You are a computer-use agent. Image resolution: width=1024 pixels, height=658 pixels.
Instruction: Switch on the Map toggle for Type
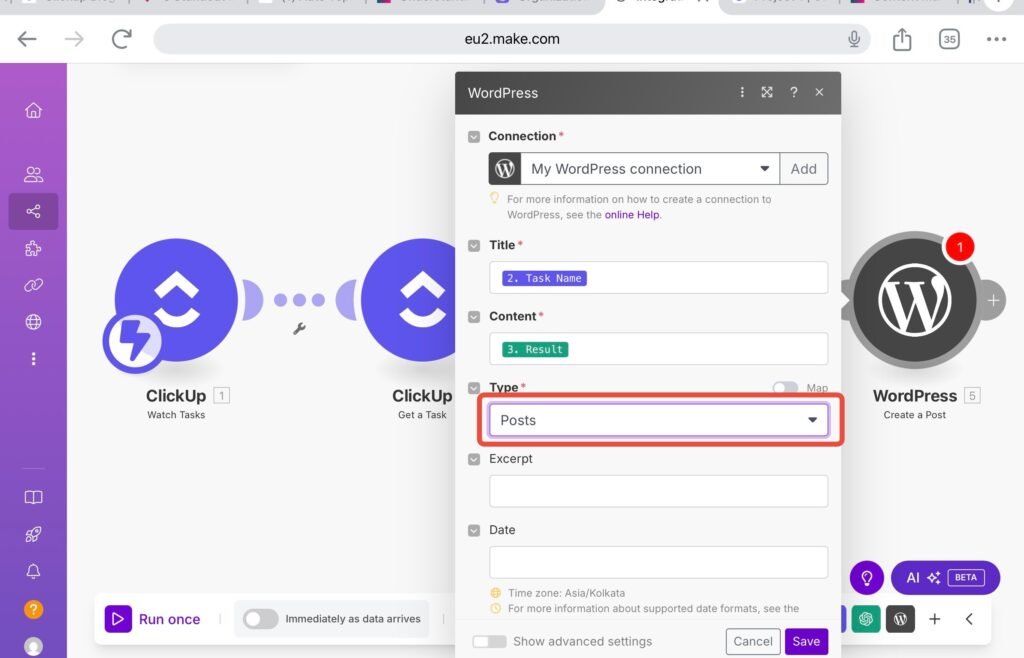(x=785, y=388)
